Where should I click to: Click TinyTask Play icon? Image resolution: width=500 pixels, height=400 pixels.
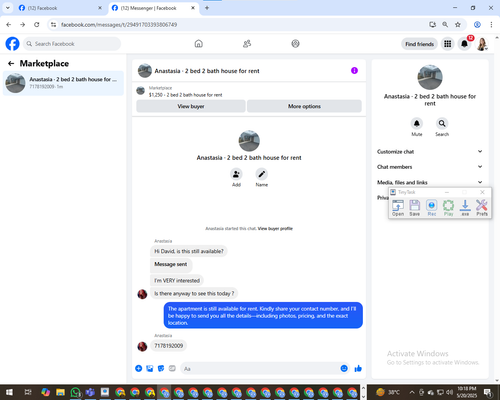click(x=448, y=208)
